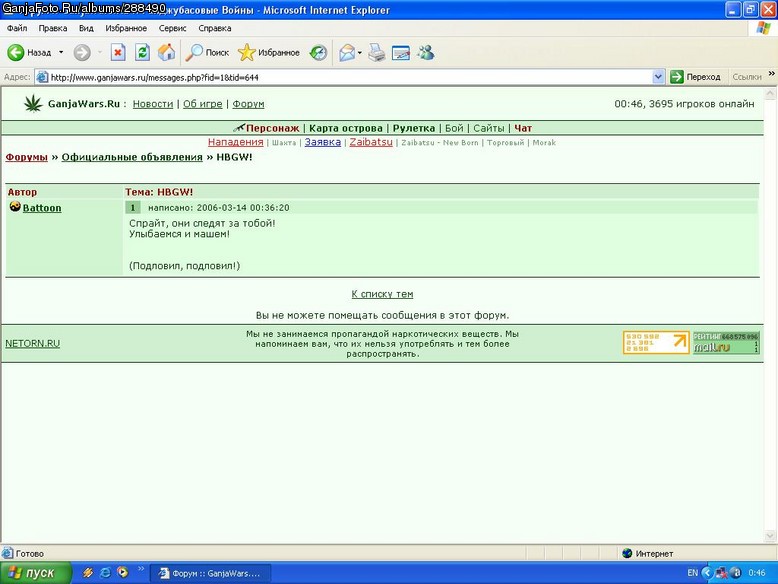Open Избранное favorites star button
This screenshot has width=778, height=584.
(268, 53)
